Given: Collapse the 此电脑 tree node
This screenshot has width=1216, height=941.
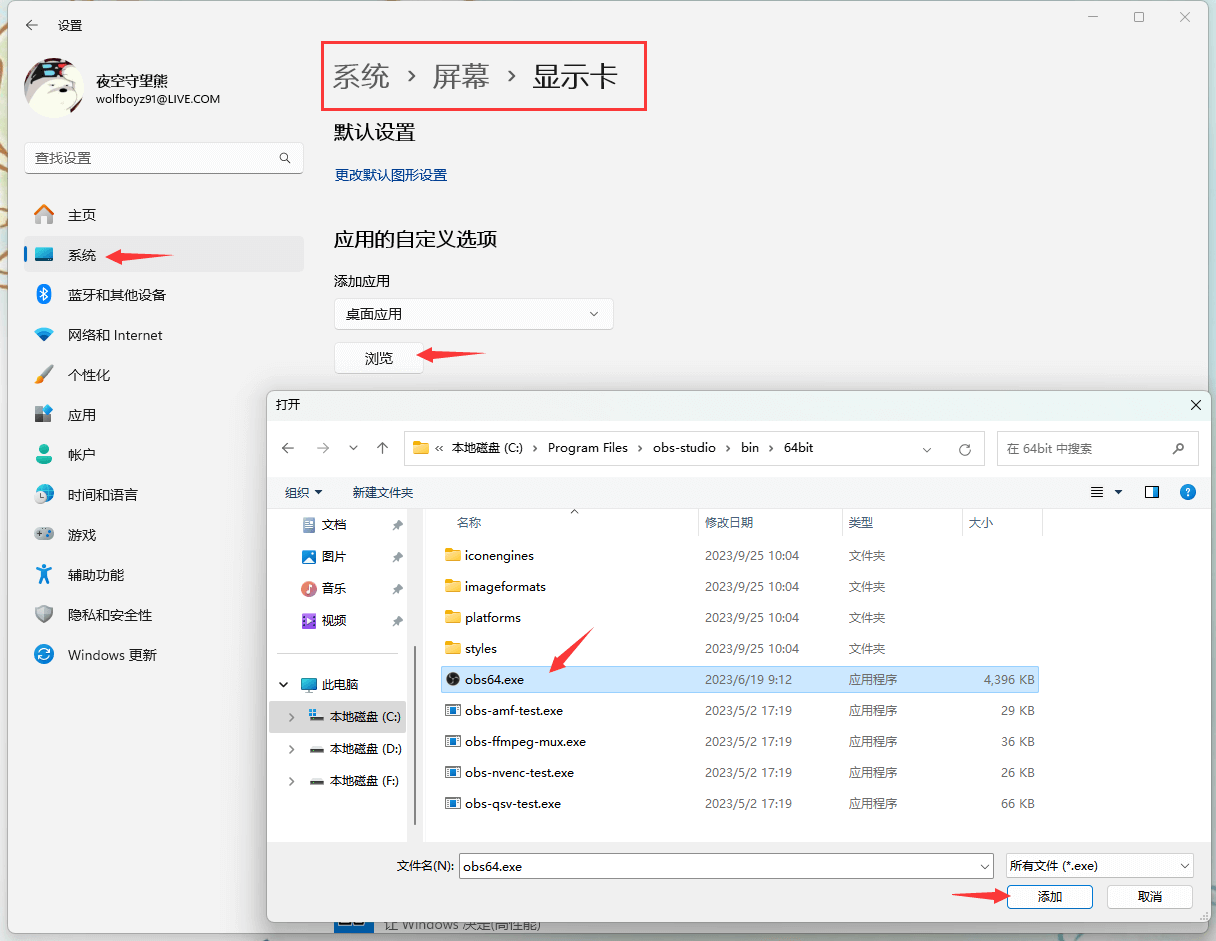Looking at the screenshot, I should coord(284,685).
